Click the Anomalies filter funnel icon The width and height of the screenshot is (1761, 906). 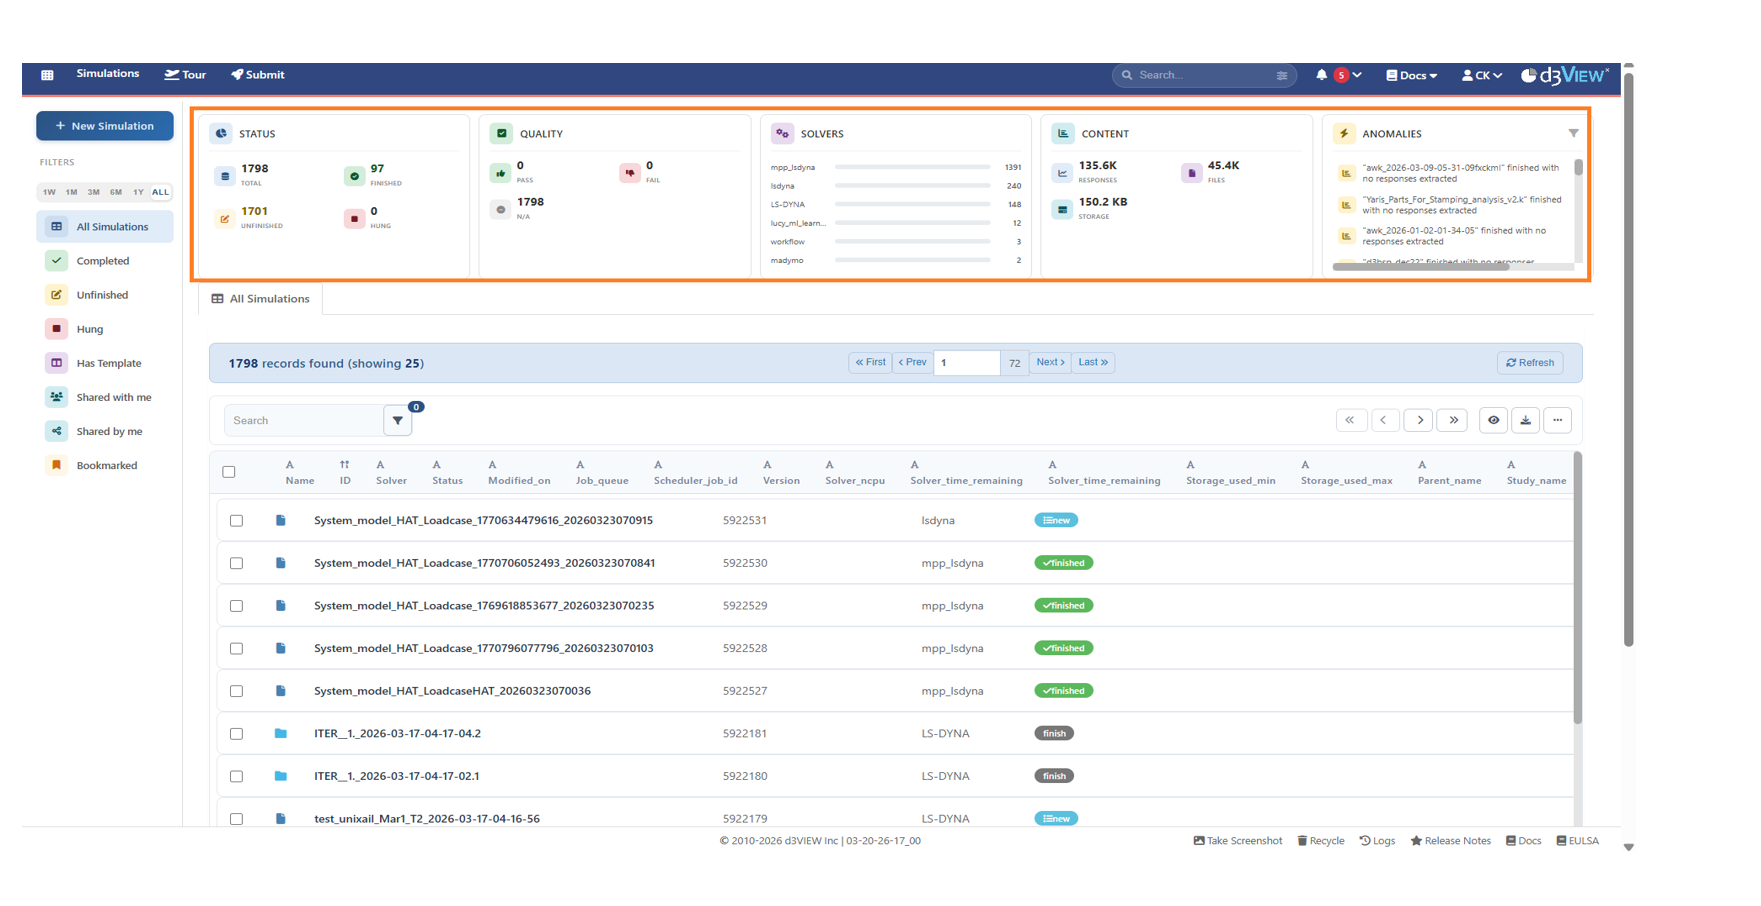pos(1573,133)
